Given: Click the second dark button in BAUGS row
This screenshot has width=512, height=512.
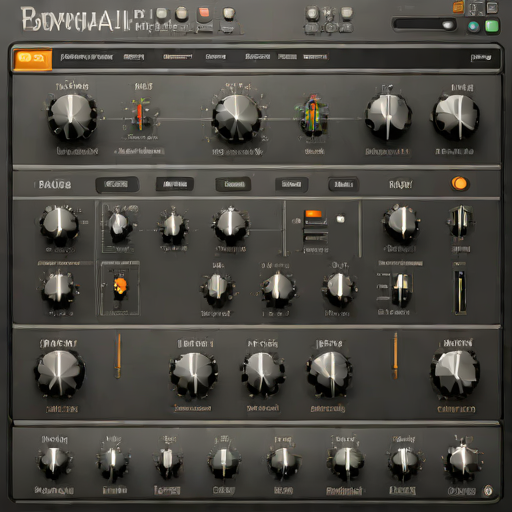Looking at the screenshot, I should pos(175,184).
